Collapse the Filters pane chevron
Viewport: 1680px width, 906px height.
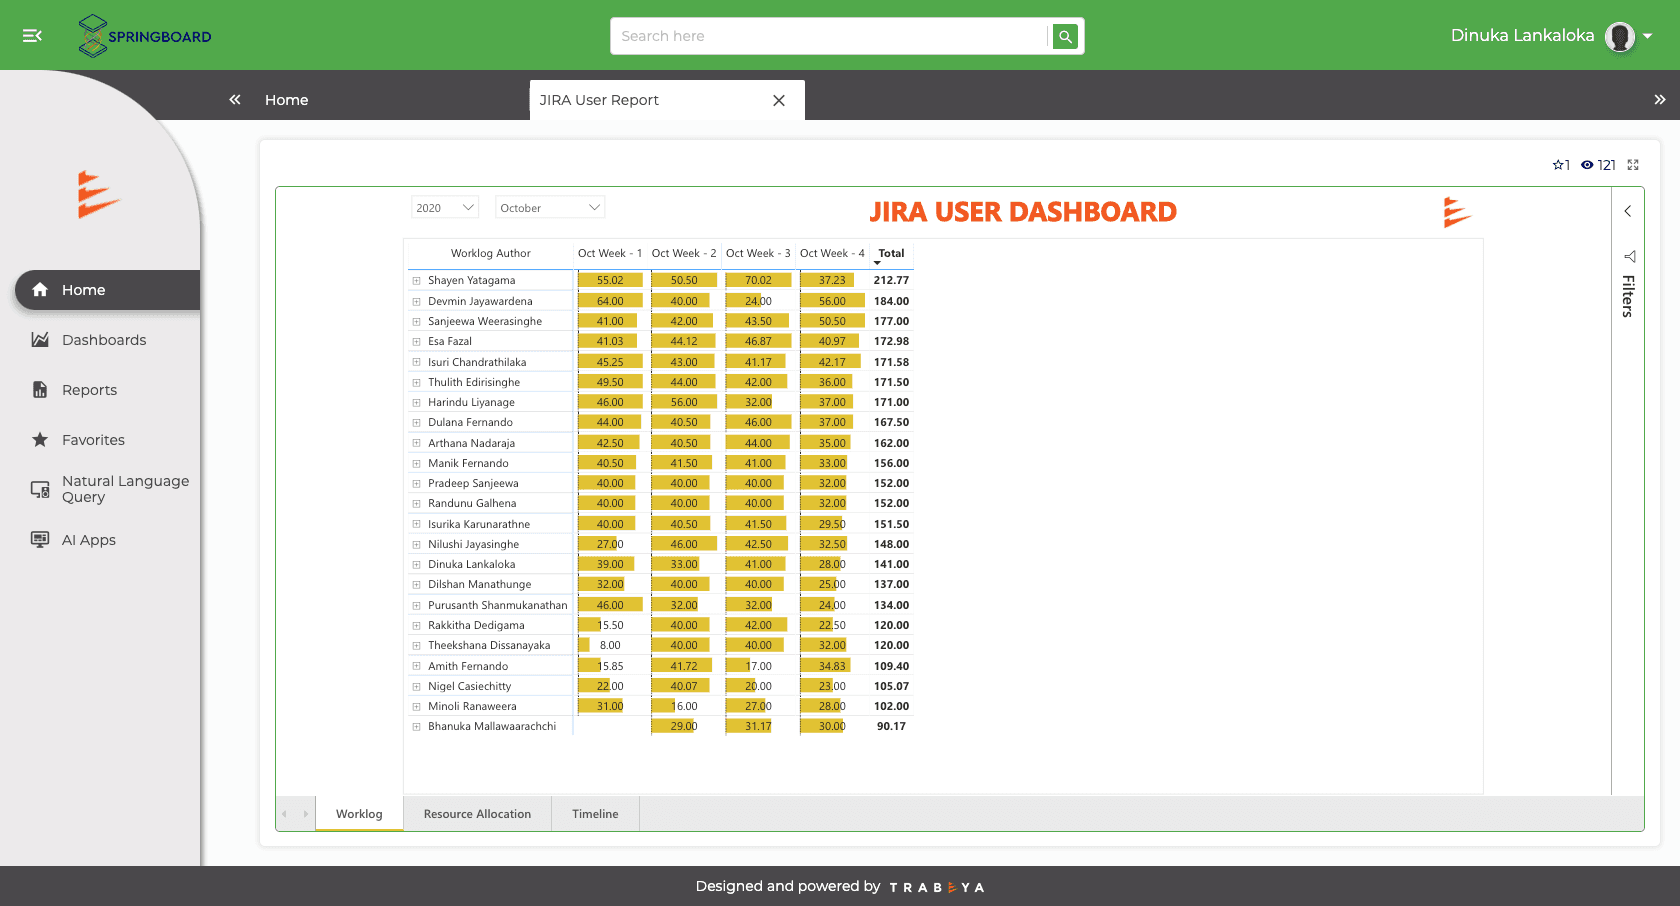coord(1628,211)
